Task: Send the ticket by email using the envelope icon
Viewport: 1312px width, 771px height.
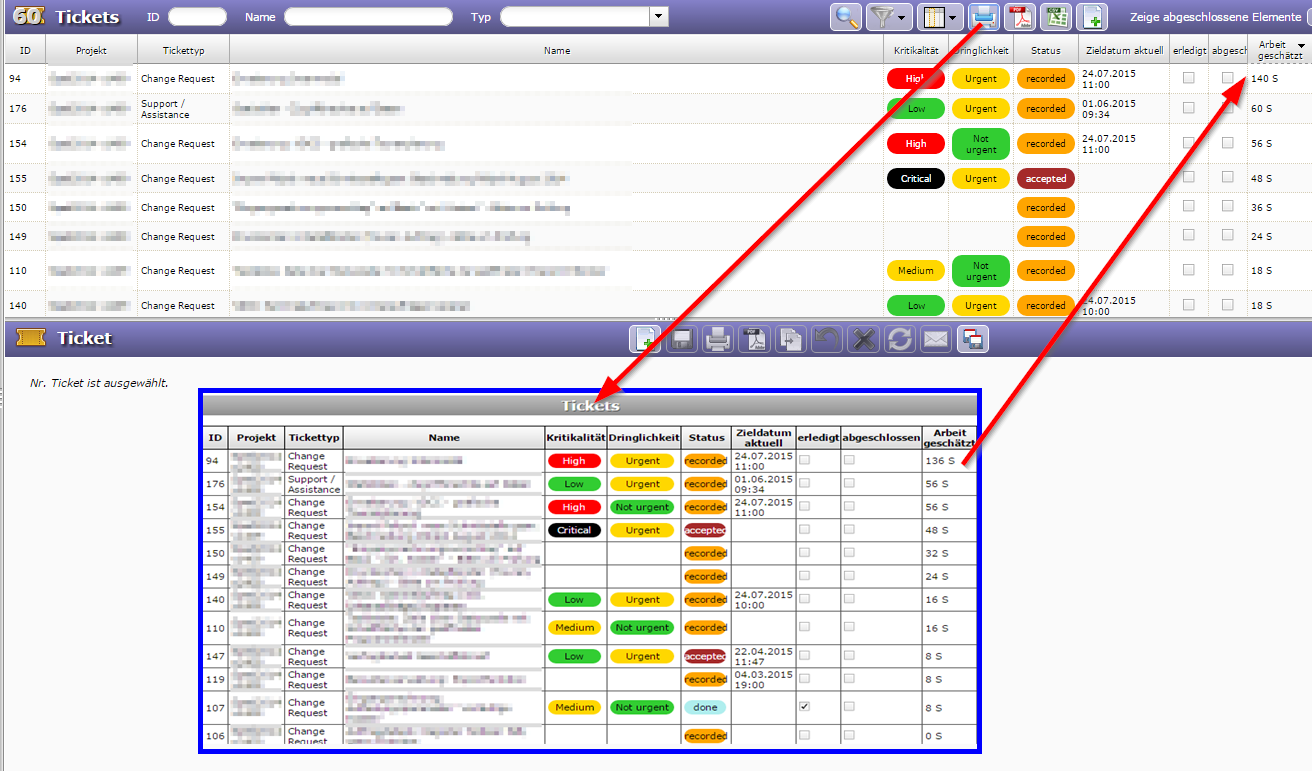Action: tap(935, 339)
